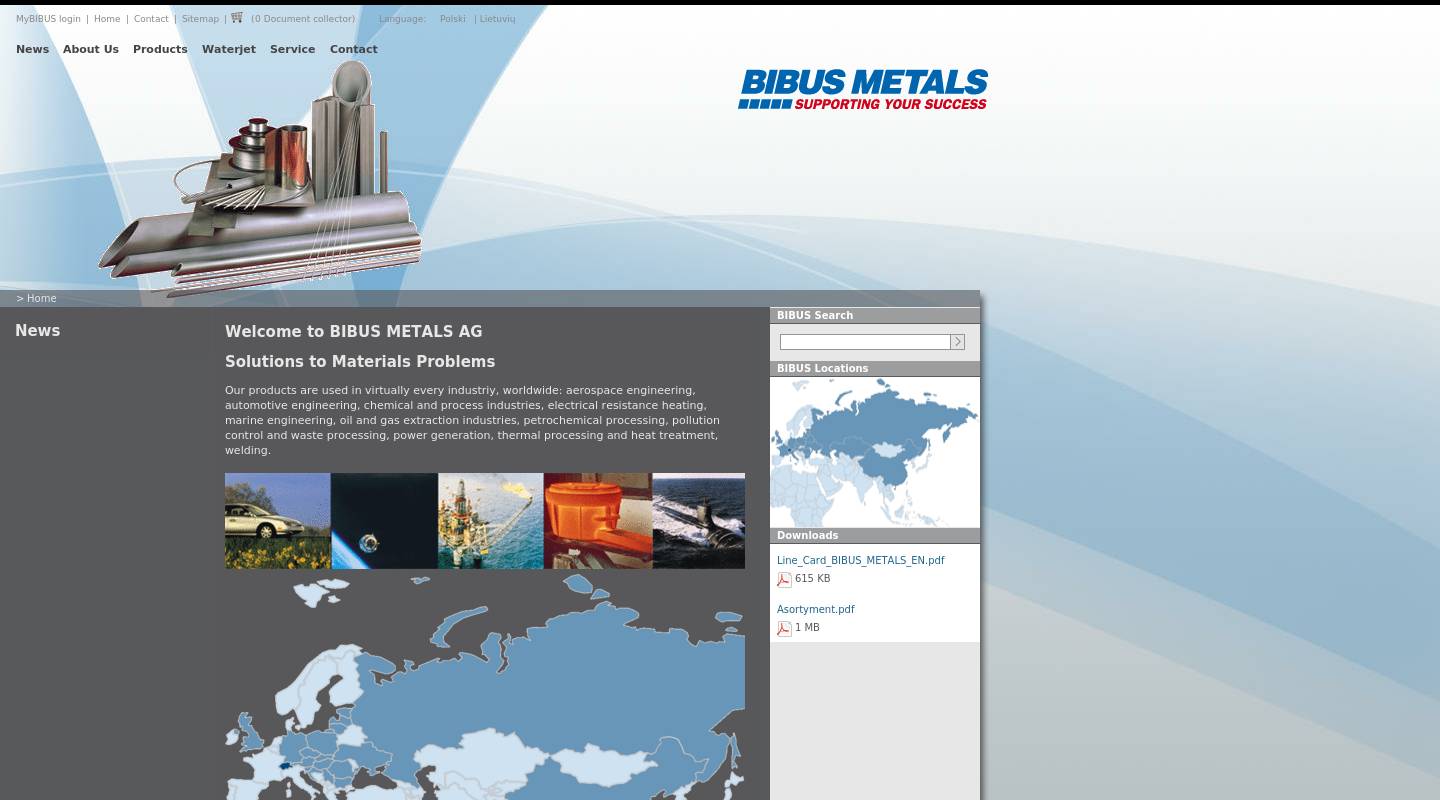Click the PDF icon beside 1 MB

pyautogui.click(x=784, y=629)
